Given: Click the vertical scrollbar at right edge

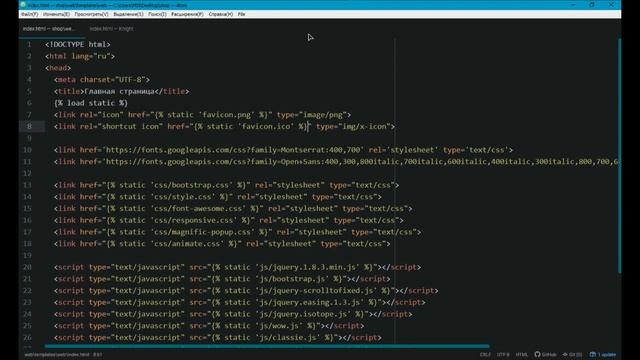Looking at the screenshot, I should [x=620, y=156].
